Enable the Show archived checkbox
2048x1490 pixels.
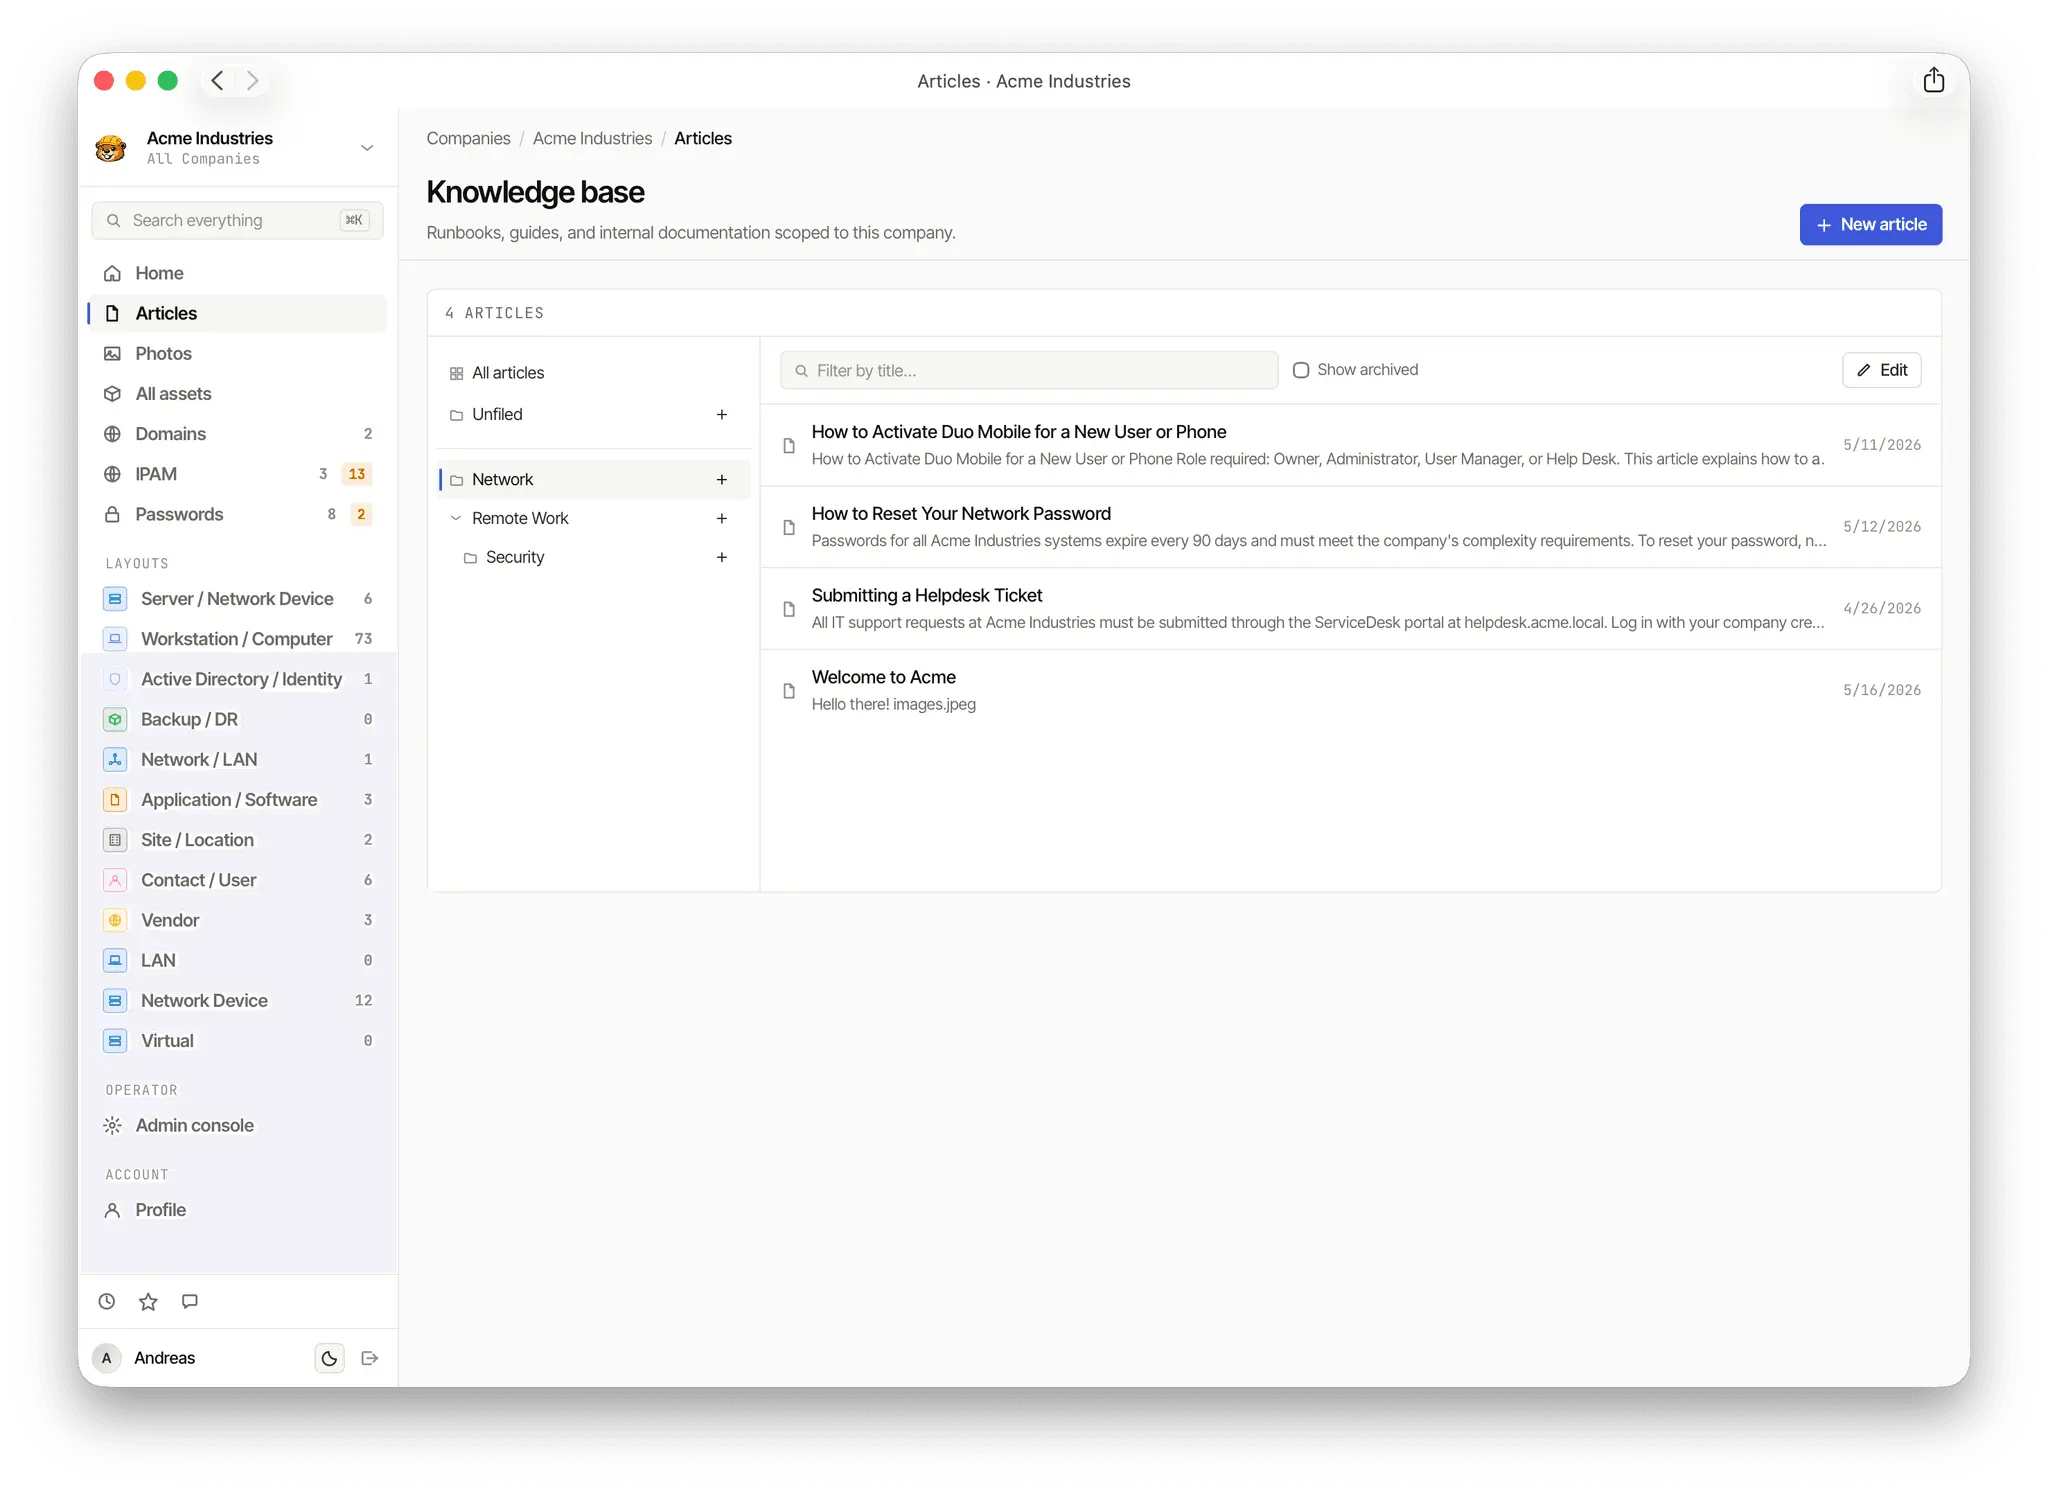[x=1301, y=370]
